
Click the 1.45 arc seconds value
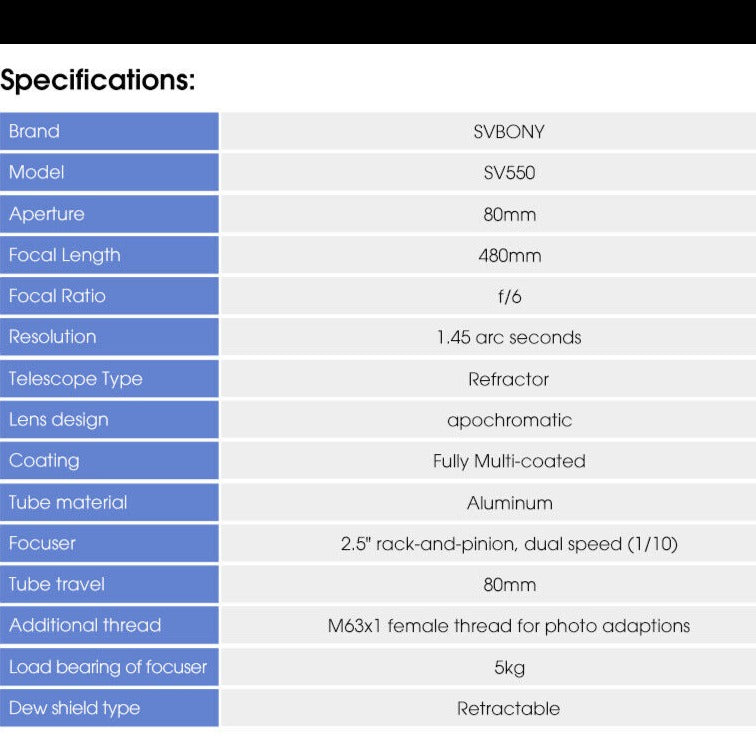(x=509, y=338)
